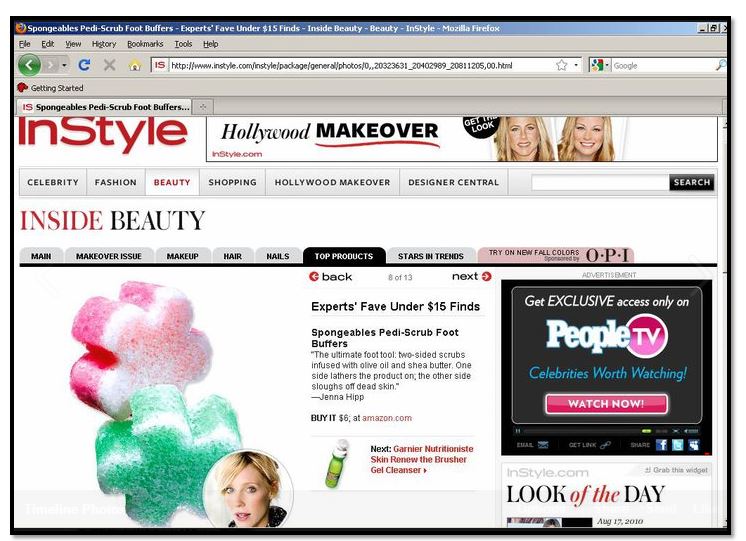Open the History menu
This screenshot has height=541, width=746.
coord(104,44)
